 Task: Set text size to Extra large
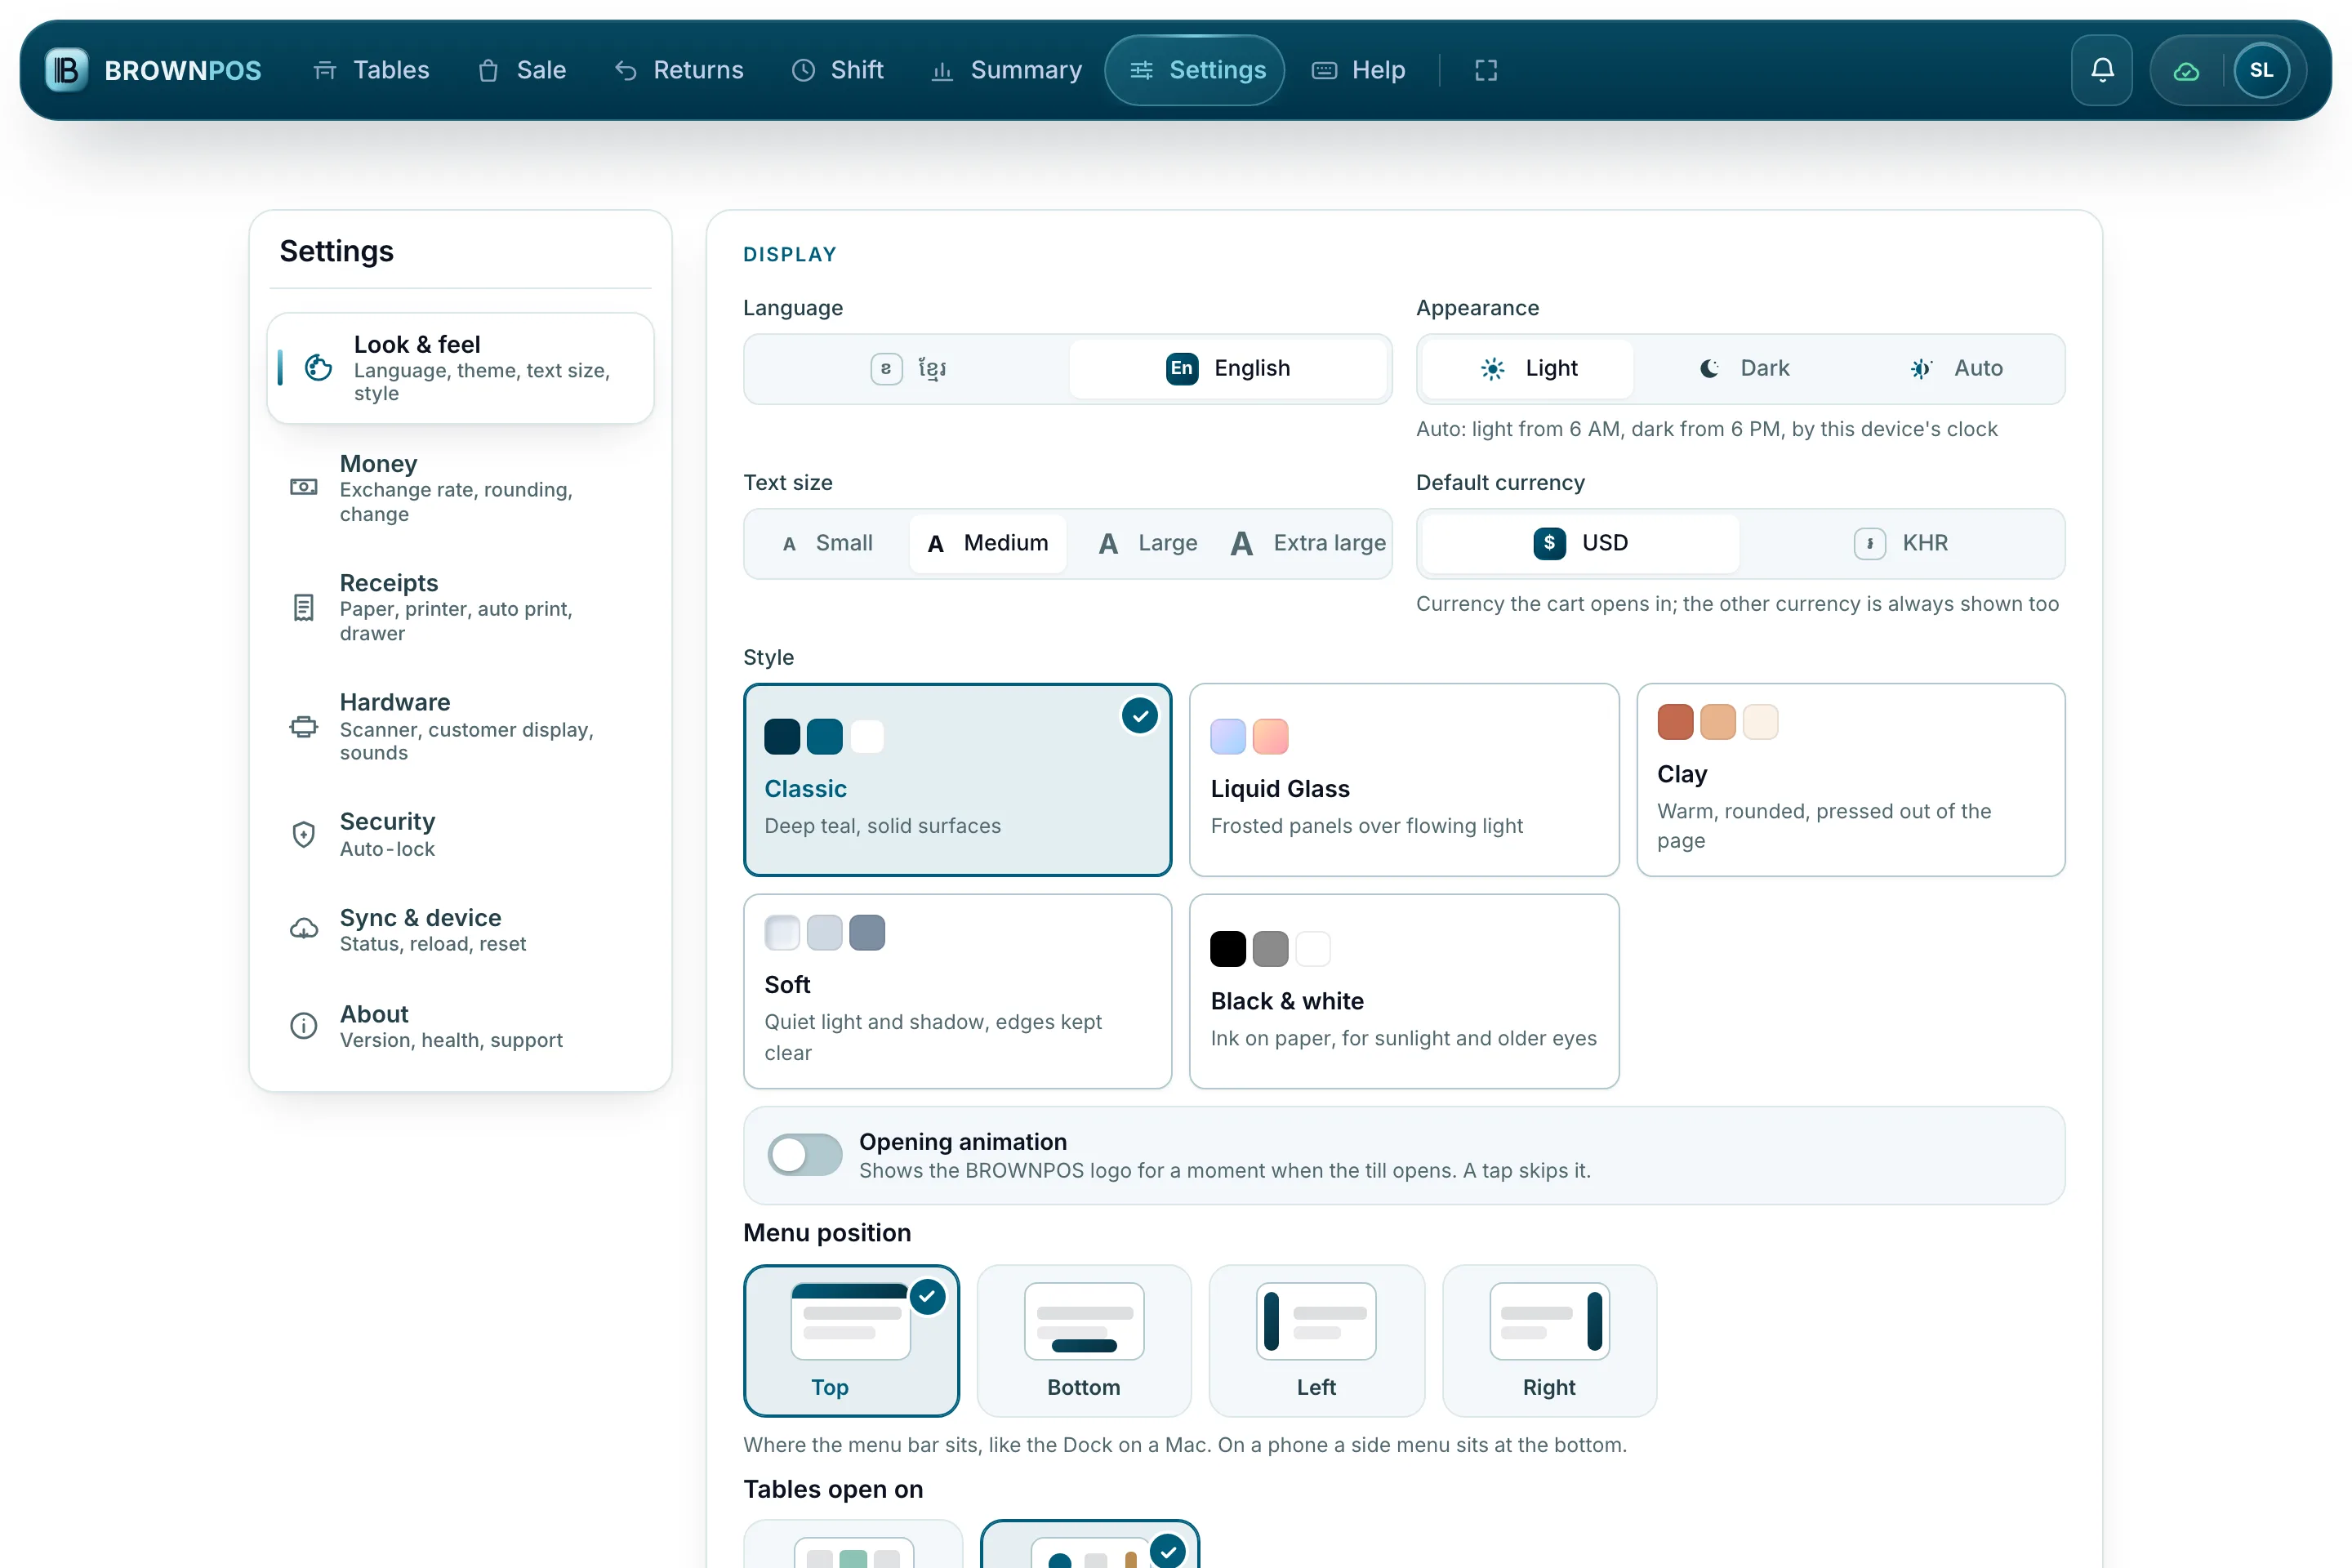(x=1308, y=543)
